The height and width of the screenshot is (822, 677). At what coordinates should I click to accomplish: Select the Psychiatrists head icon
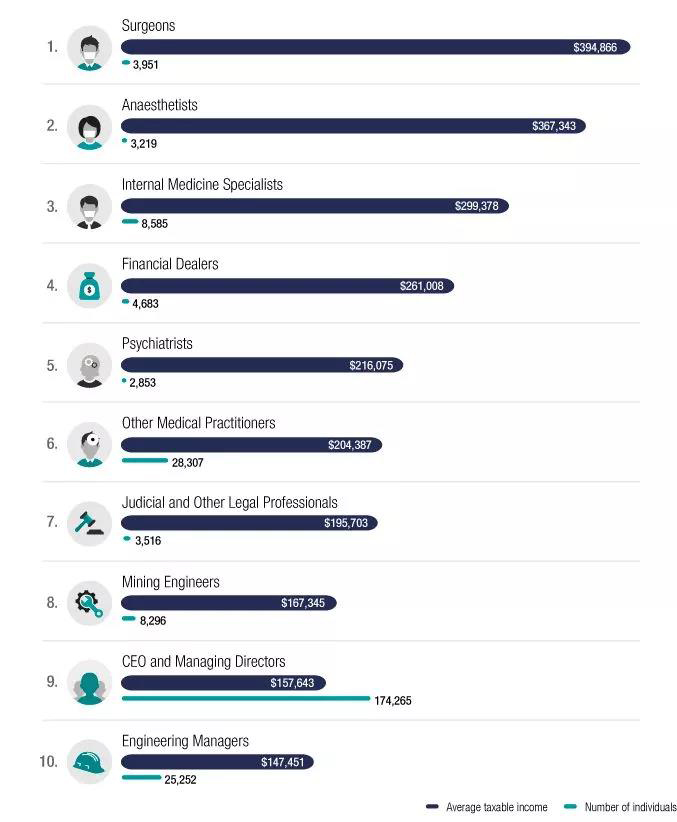pyautogui.click(x=90, y=365)
